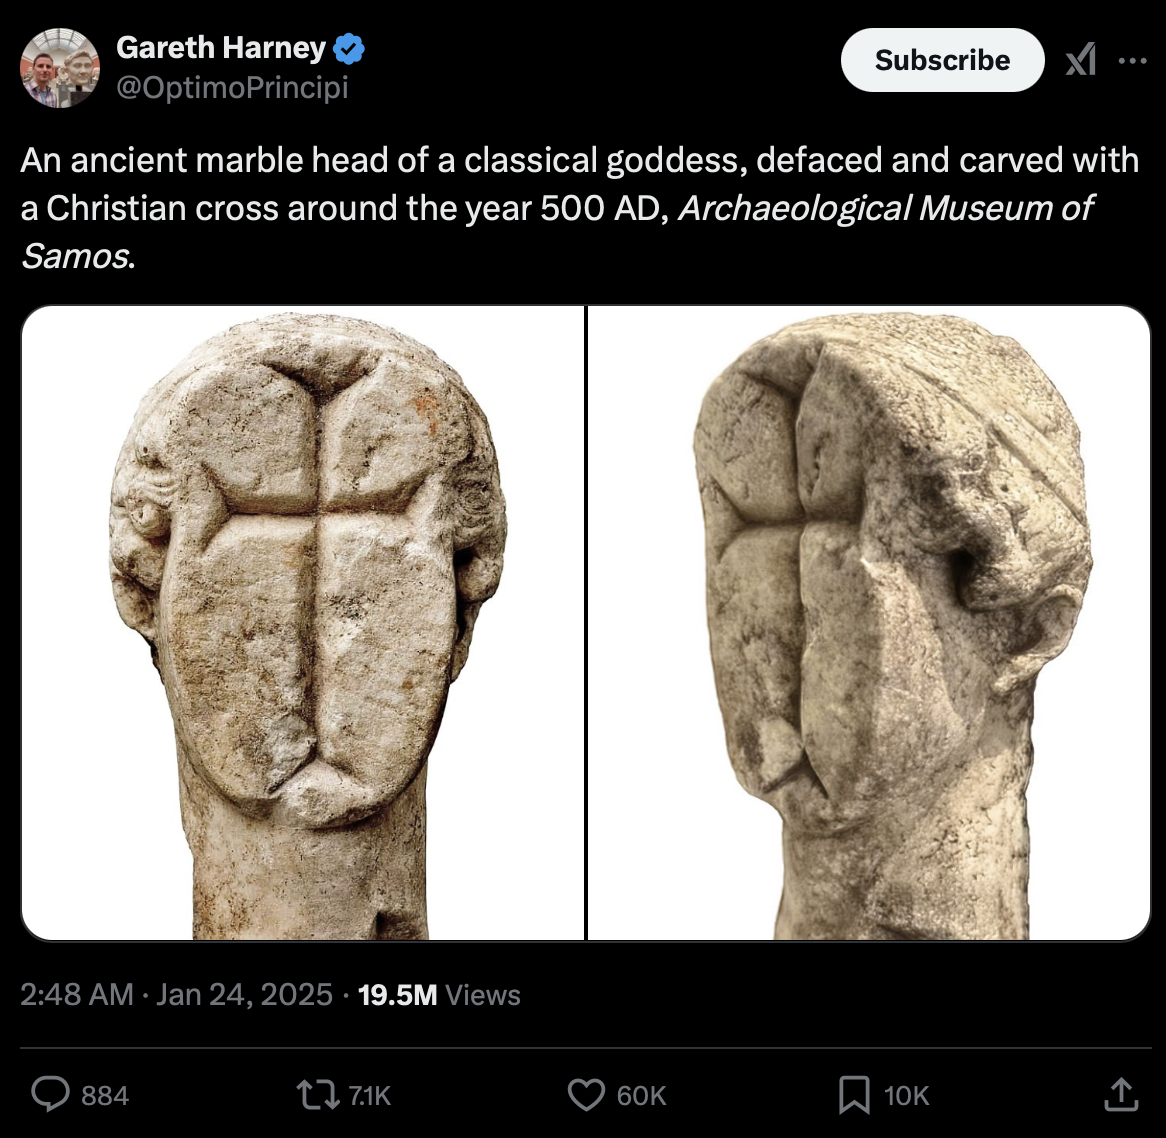Repost this tweet via retweet icon
The height and width of the screenshot is (1138, 1166).
click(317, 1095)
